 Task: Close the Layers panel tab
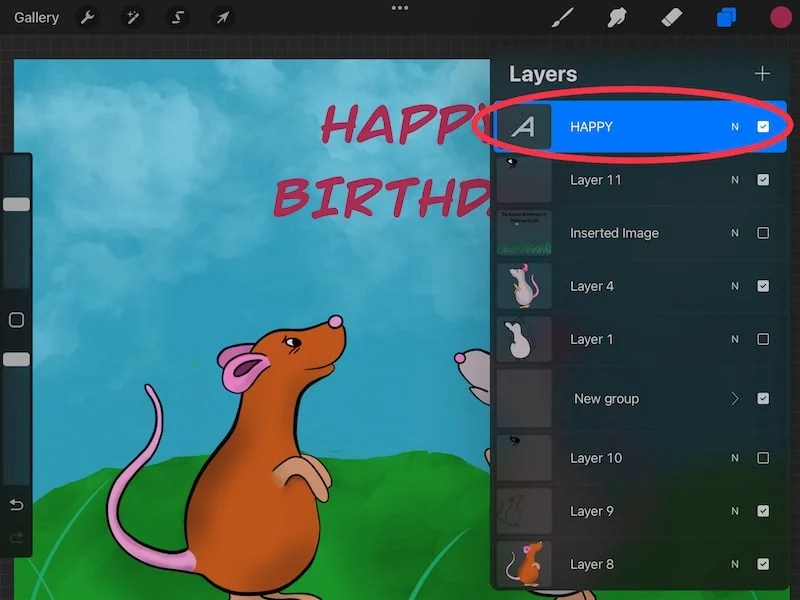[726, 17]
